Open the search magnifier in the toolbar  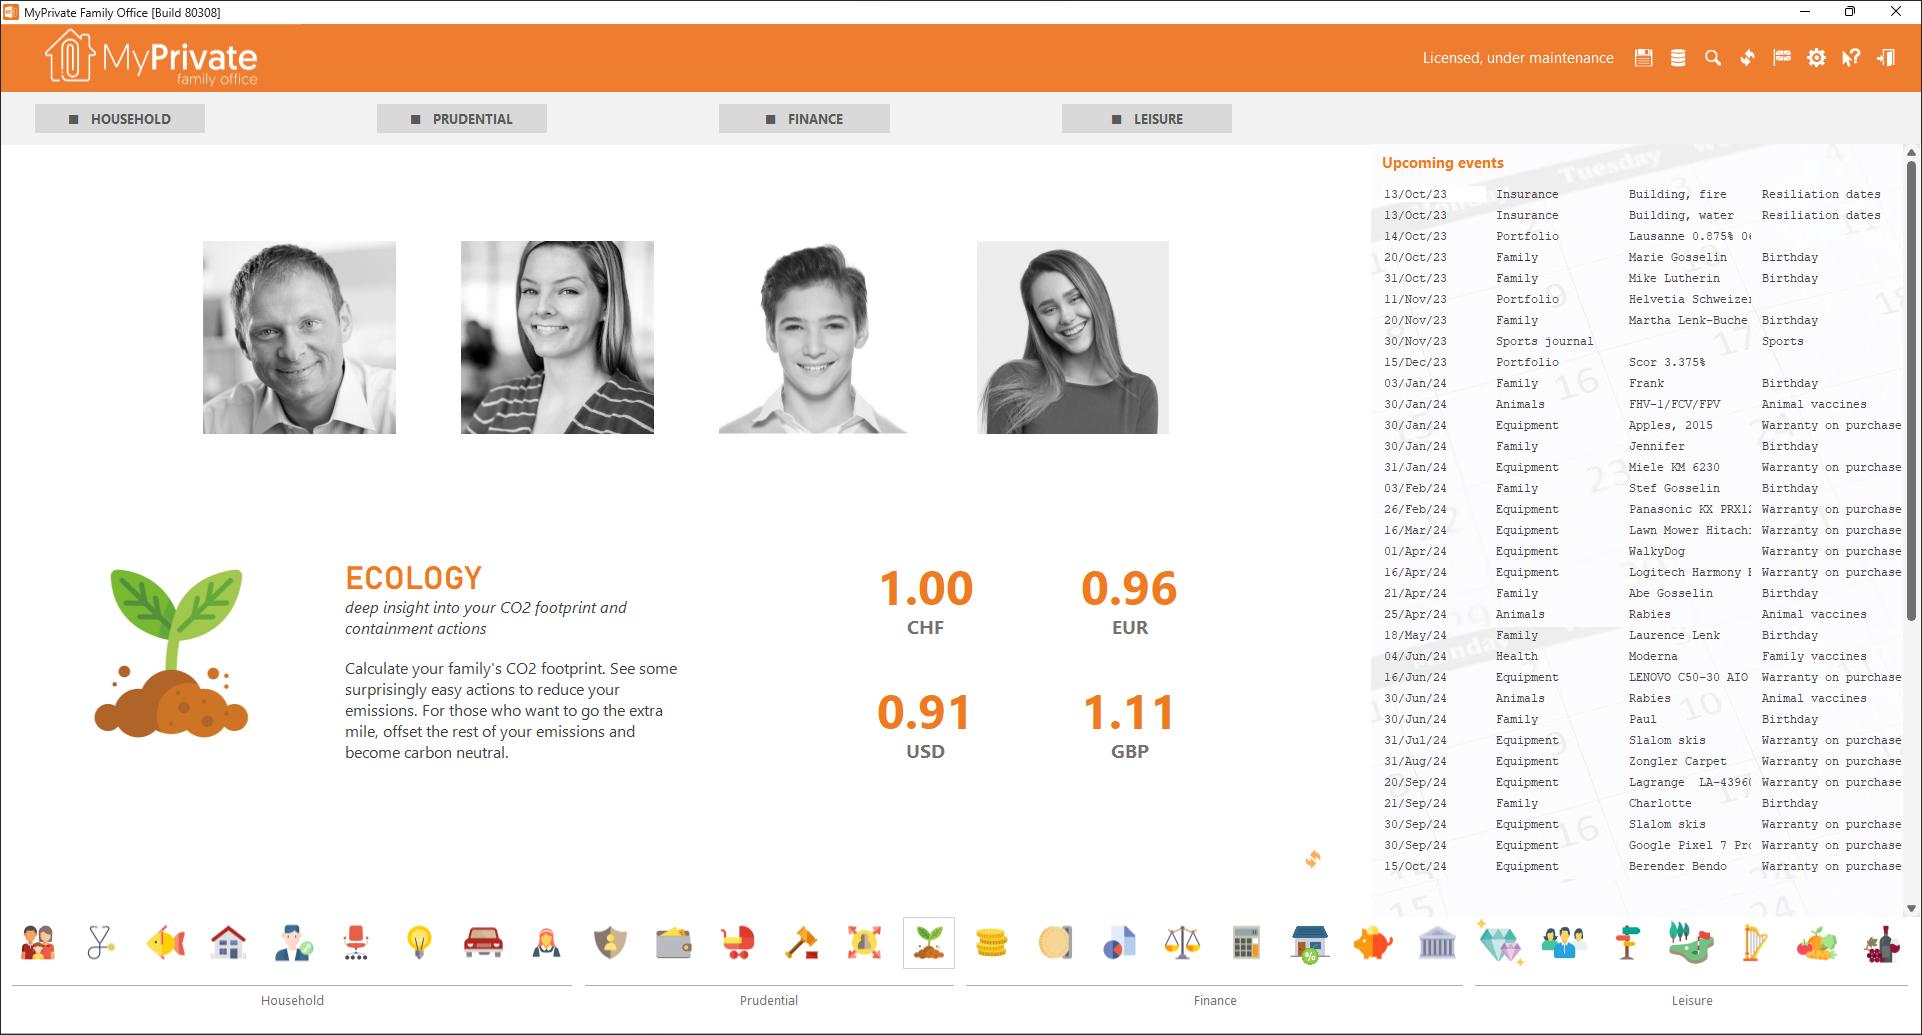pos(1712,58)
